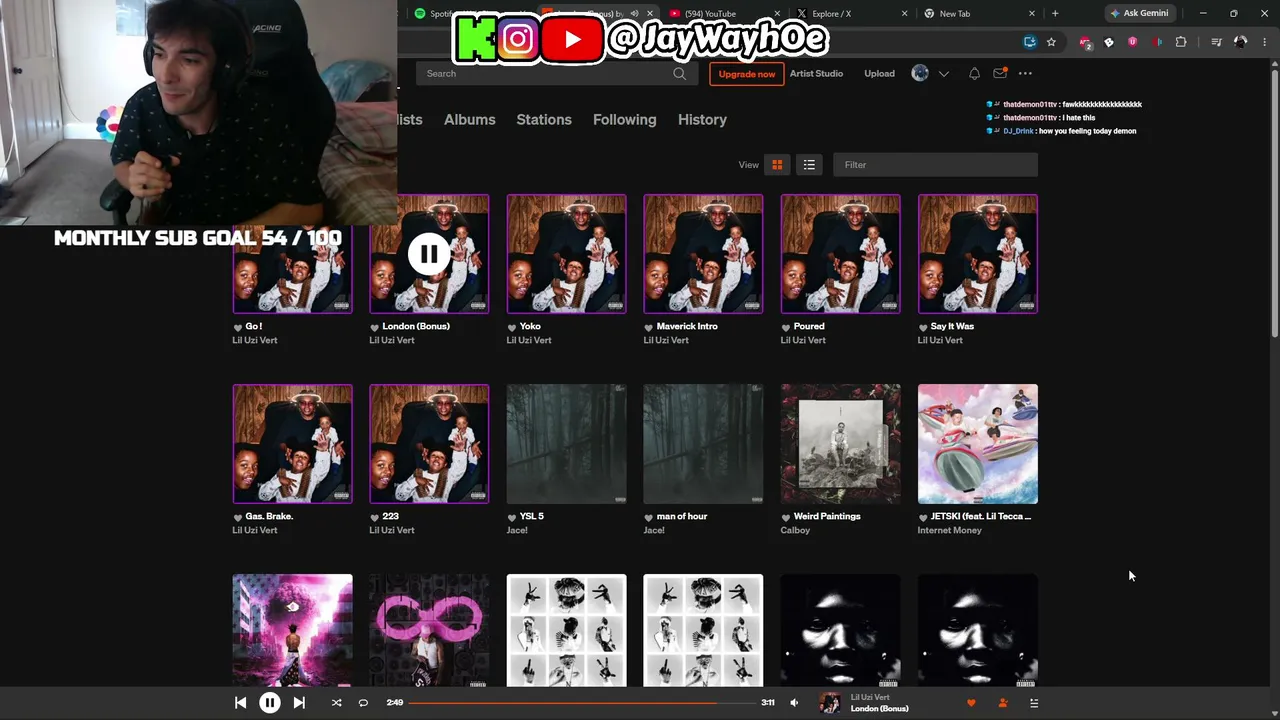
Task: Toggle the like heart for Weird Paintings
Action: [x=786, y=517]
